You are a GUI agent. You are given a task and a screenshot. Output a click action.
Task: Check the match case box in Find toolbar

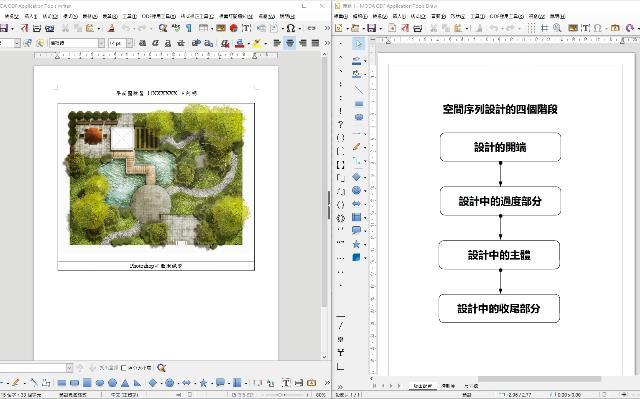coord(124,368)
